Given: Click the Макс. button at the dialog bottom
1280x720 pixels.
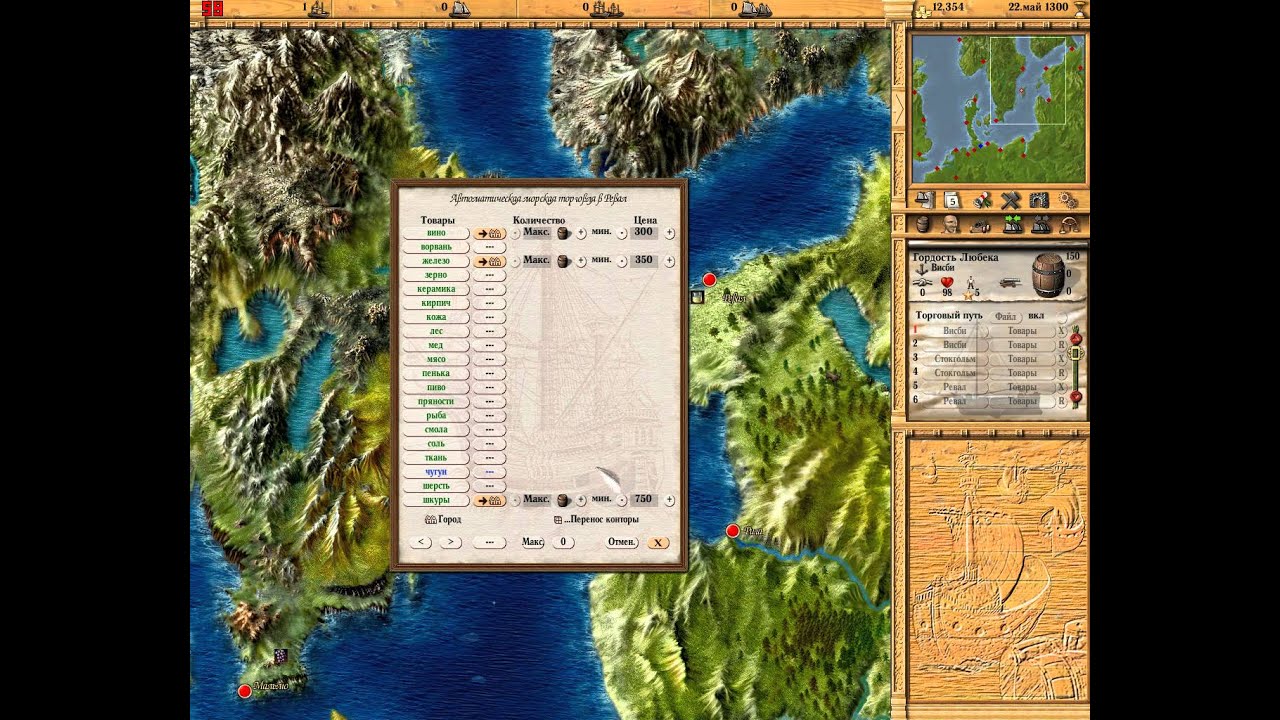Looking at the screenshot, I should click(533, 542).
